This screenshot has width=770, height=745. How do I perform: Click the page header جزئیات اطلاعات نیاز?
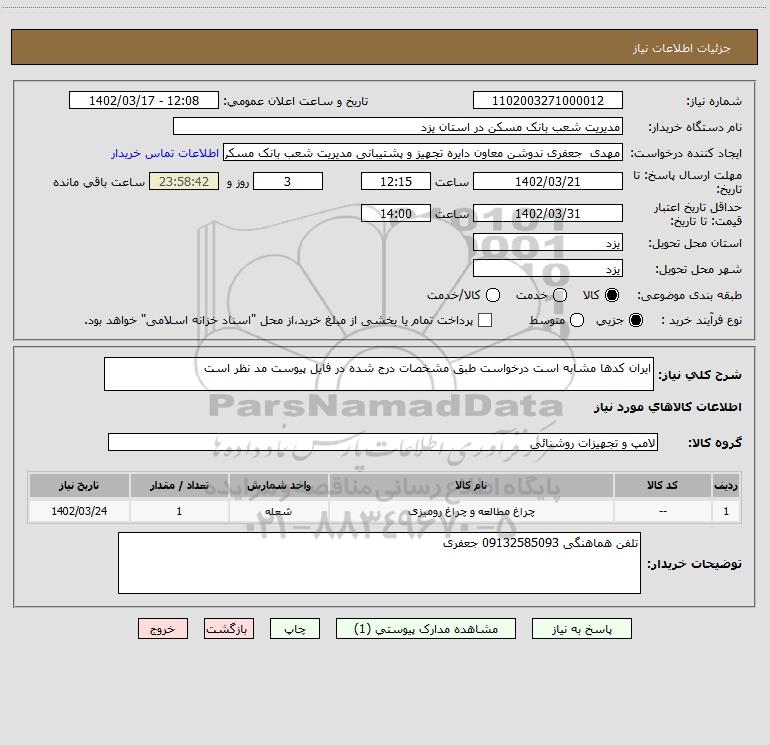pyautogui.click(x=682, y=48)
